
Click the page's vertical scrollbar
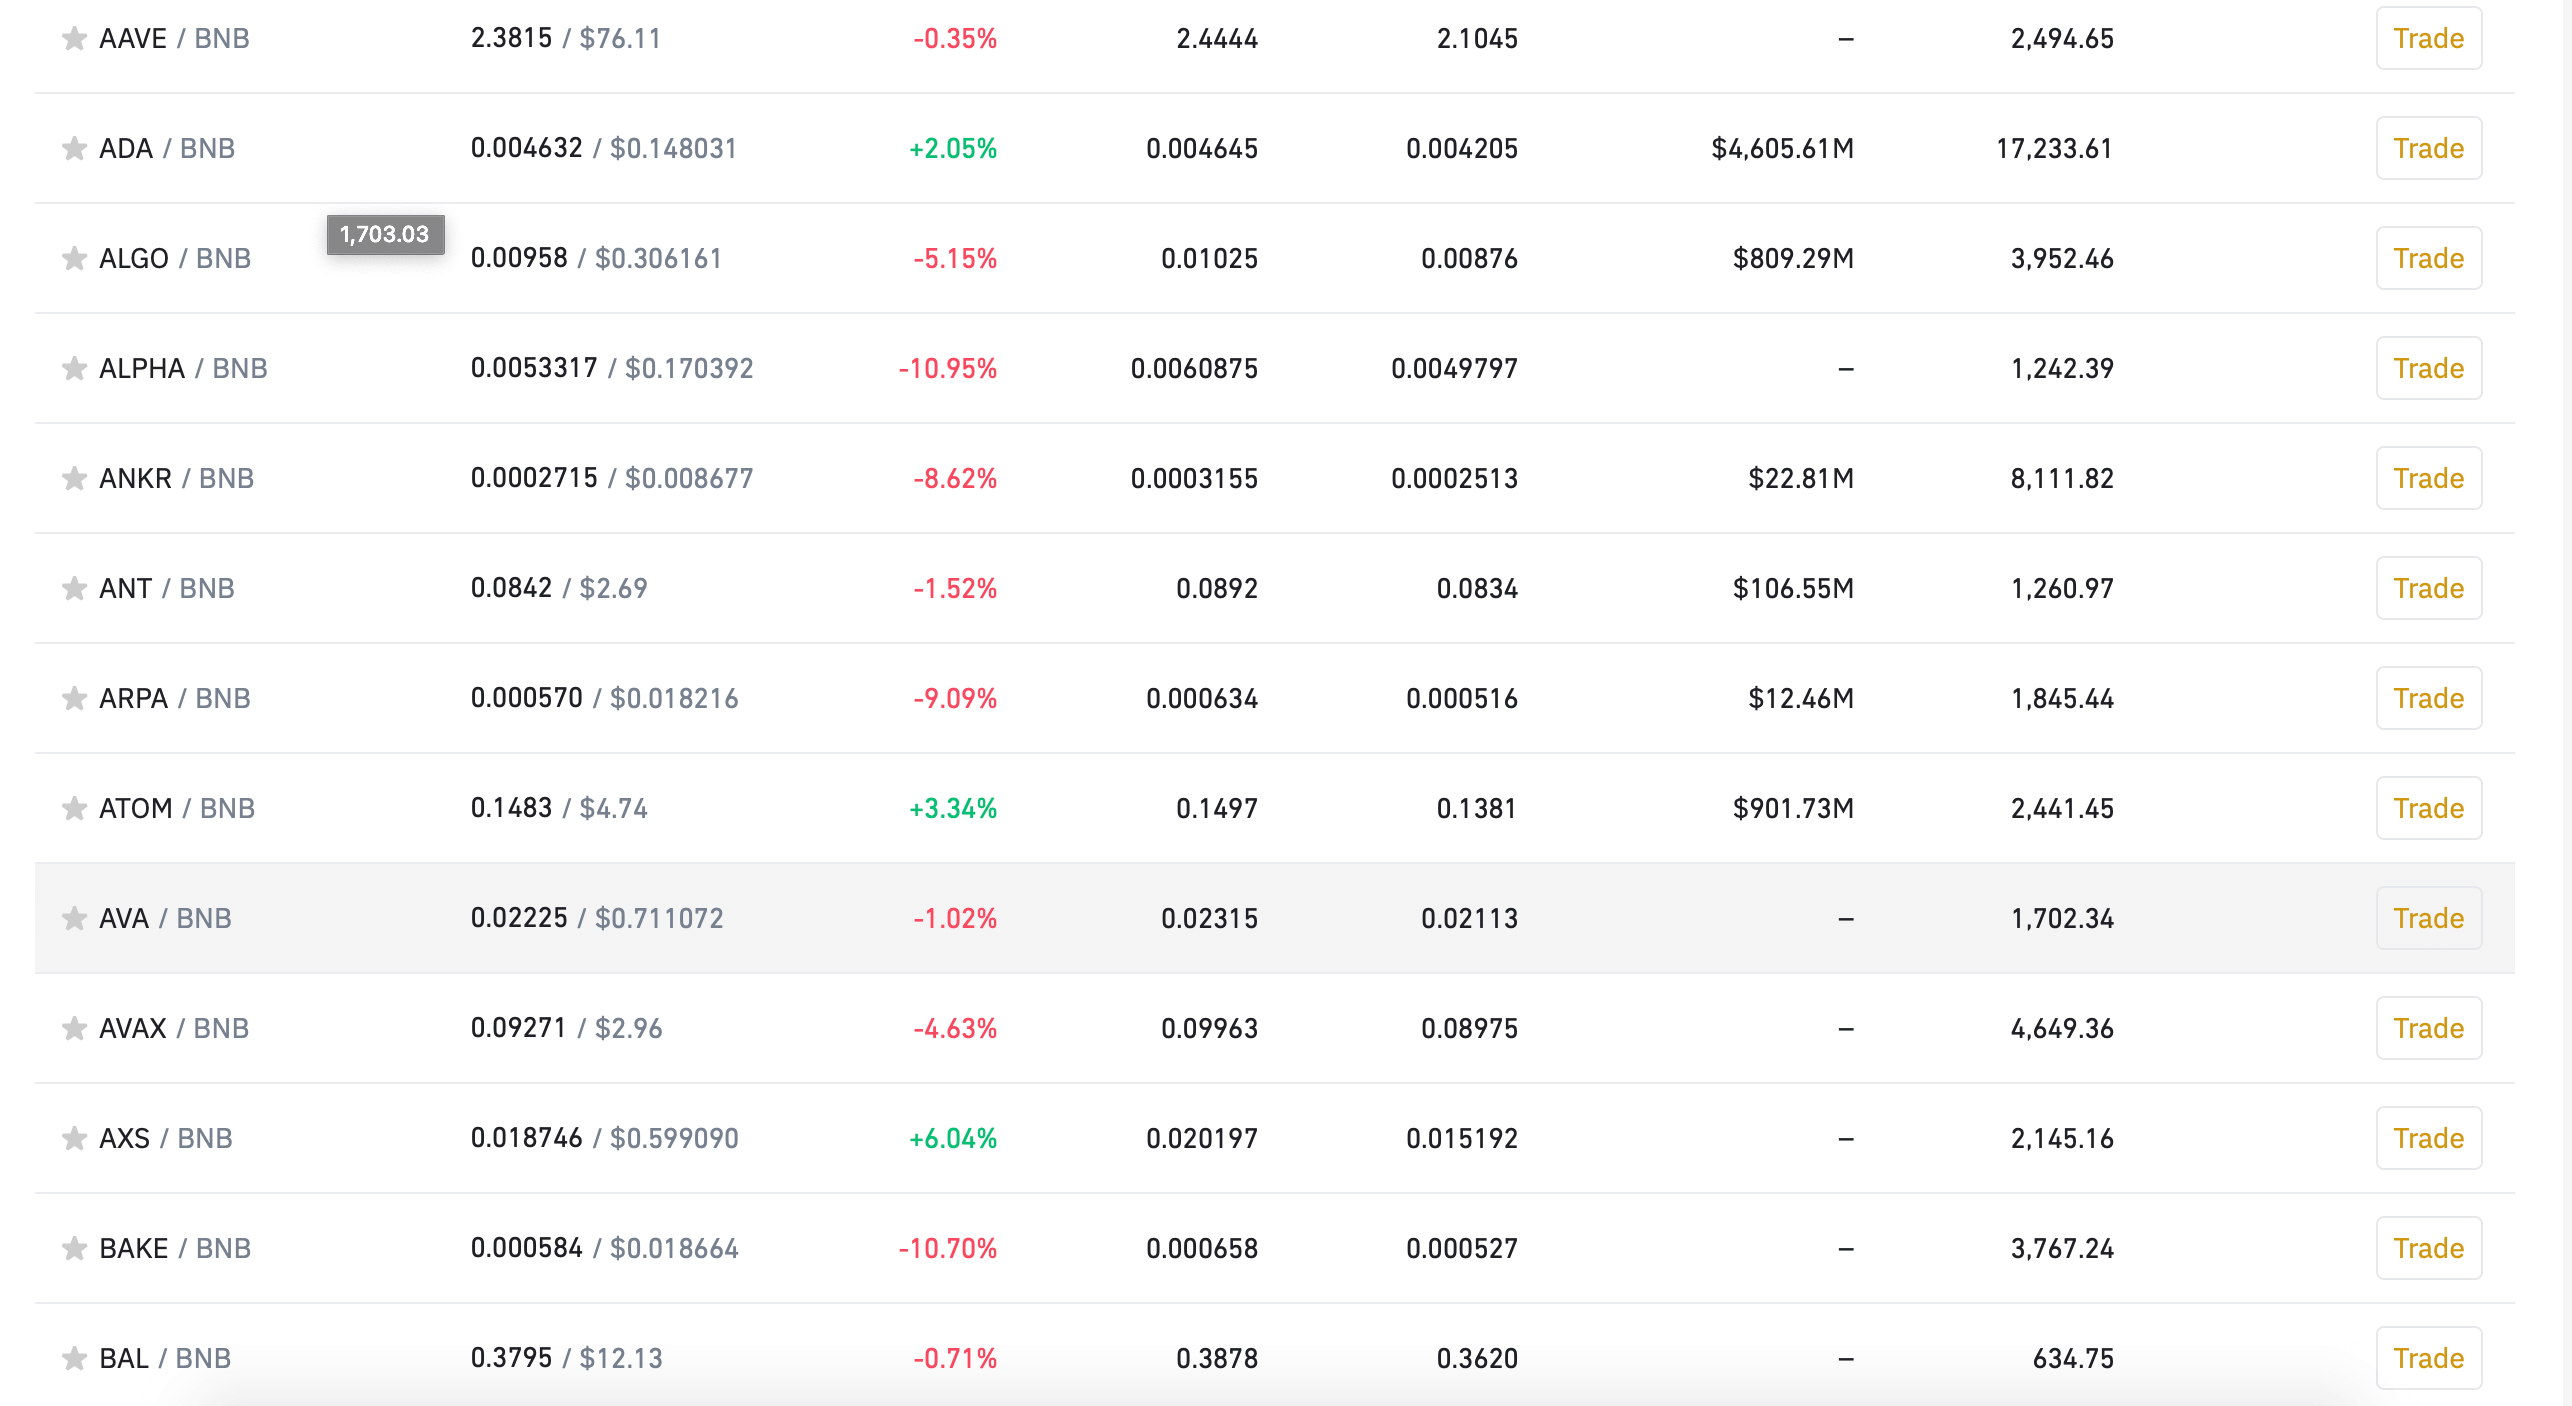pos(2566,703)
